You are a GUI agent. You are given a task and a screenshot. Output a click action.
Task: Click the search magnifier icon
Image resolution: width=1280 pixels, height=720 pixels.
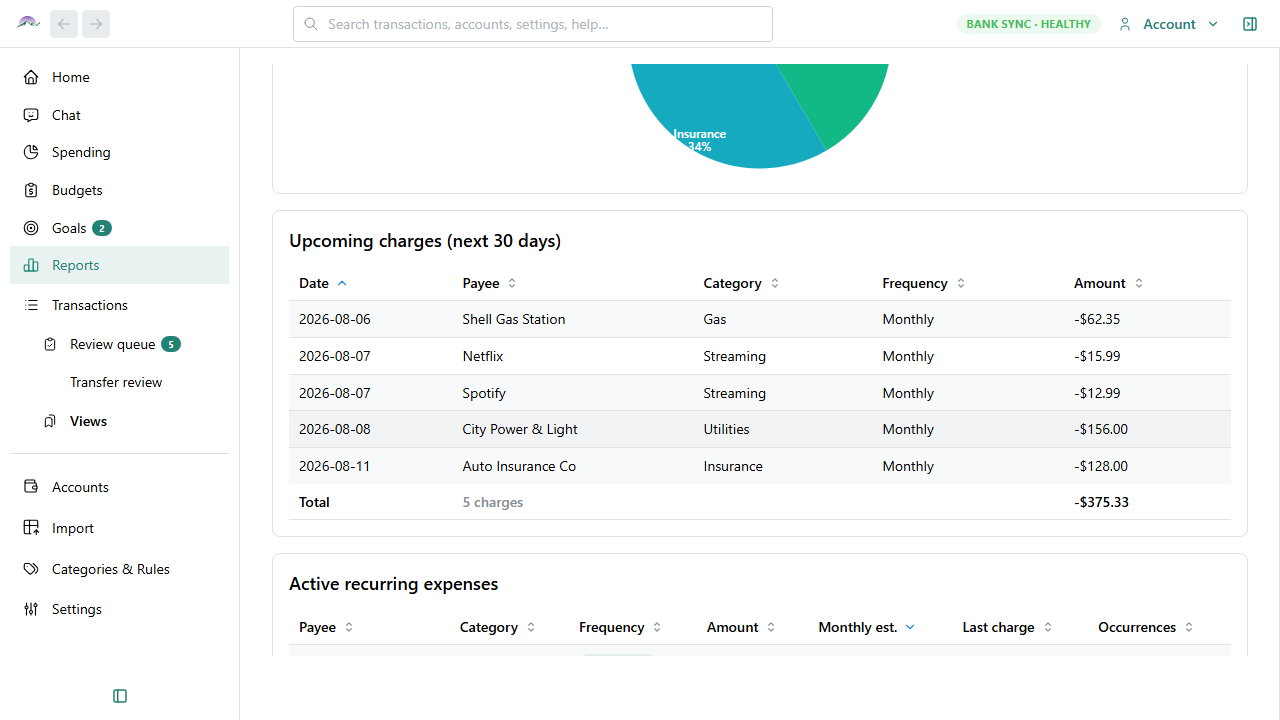311,24
